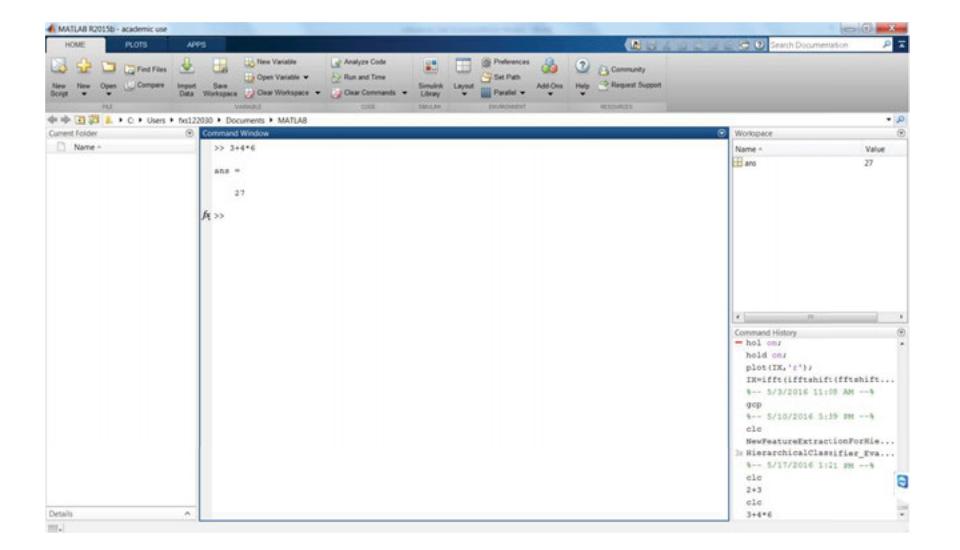The image size is (960, 550).
Task: Select '2+3' in Command History
Action: coord(754,490)
